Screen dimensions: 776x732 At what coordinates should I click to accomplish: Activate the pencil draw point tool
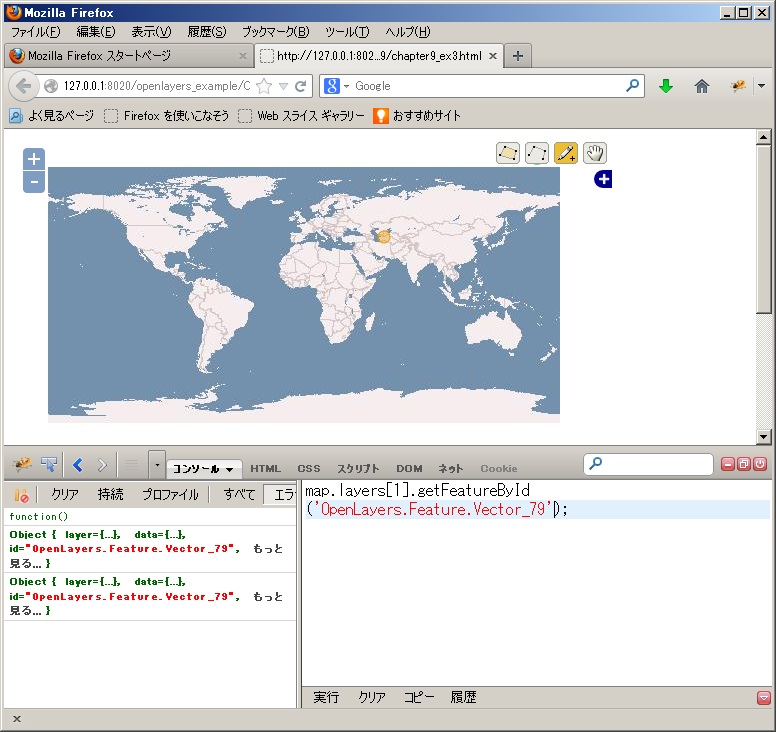(566, 153)
